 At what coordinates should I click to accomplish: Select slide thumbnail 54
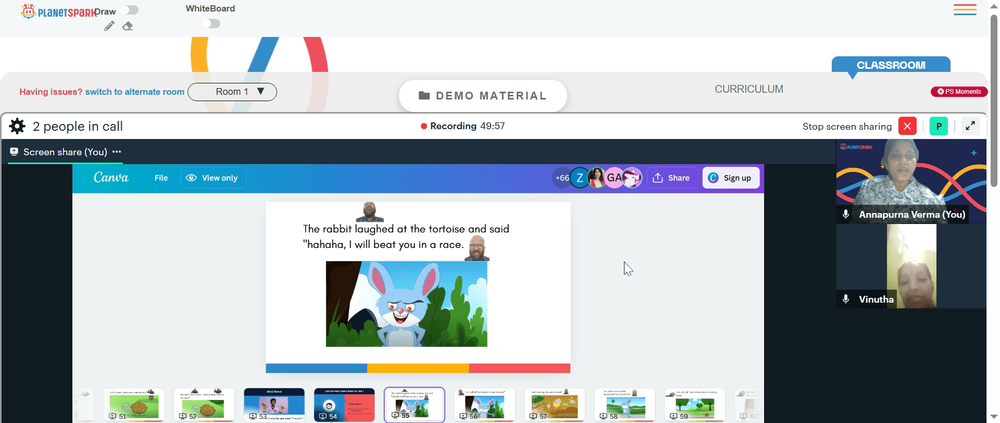(x=344, y=404)
